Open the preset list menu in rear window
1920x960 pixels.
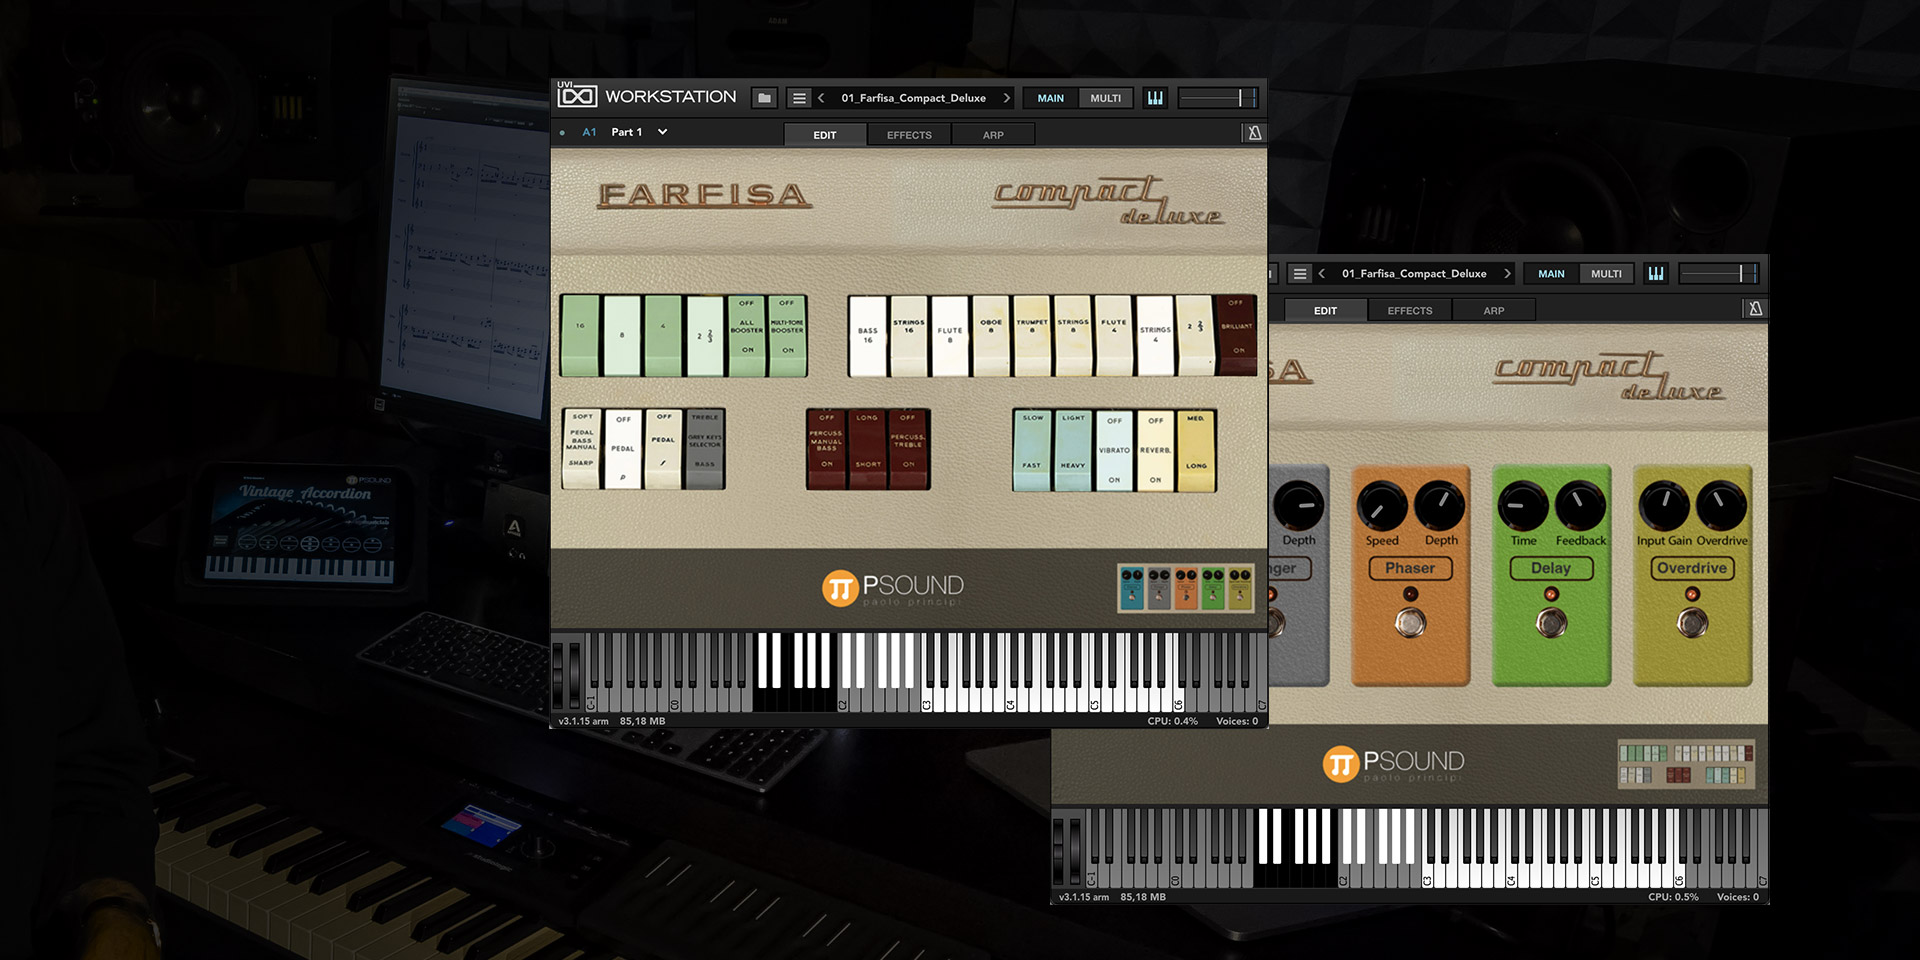pyautogui.click(x=1299, y=274)
